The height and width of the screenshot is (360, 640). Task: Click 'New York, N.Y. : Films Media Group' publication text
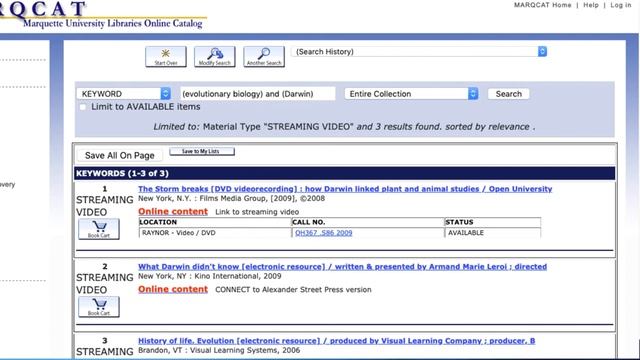[231, 199]
